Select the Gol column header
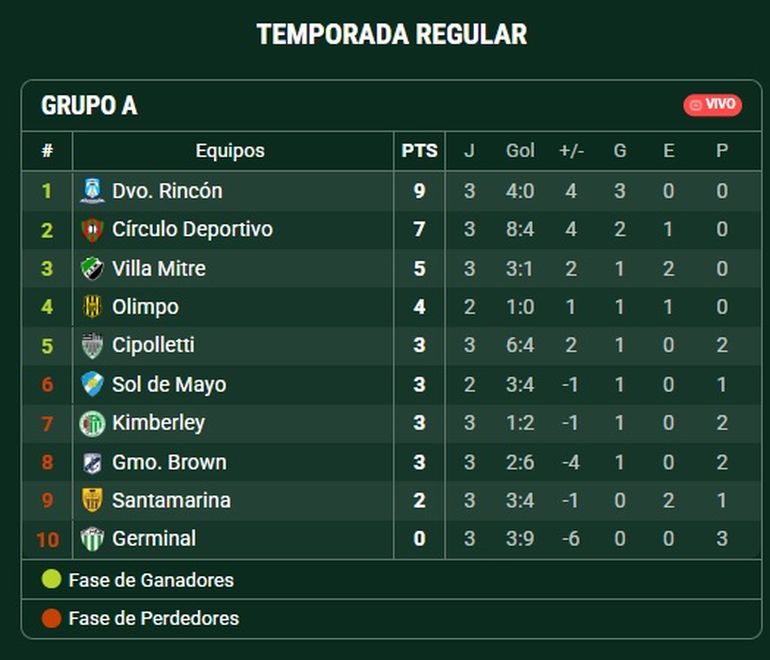The width and height of the screenshot is (770, 660). coord(520,151)
